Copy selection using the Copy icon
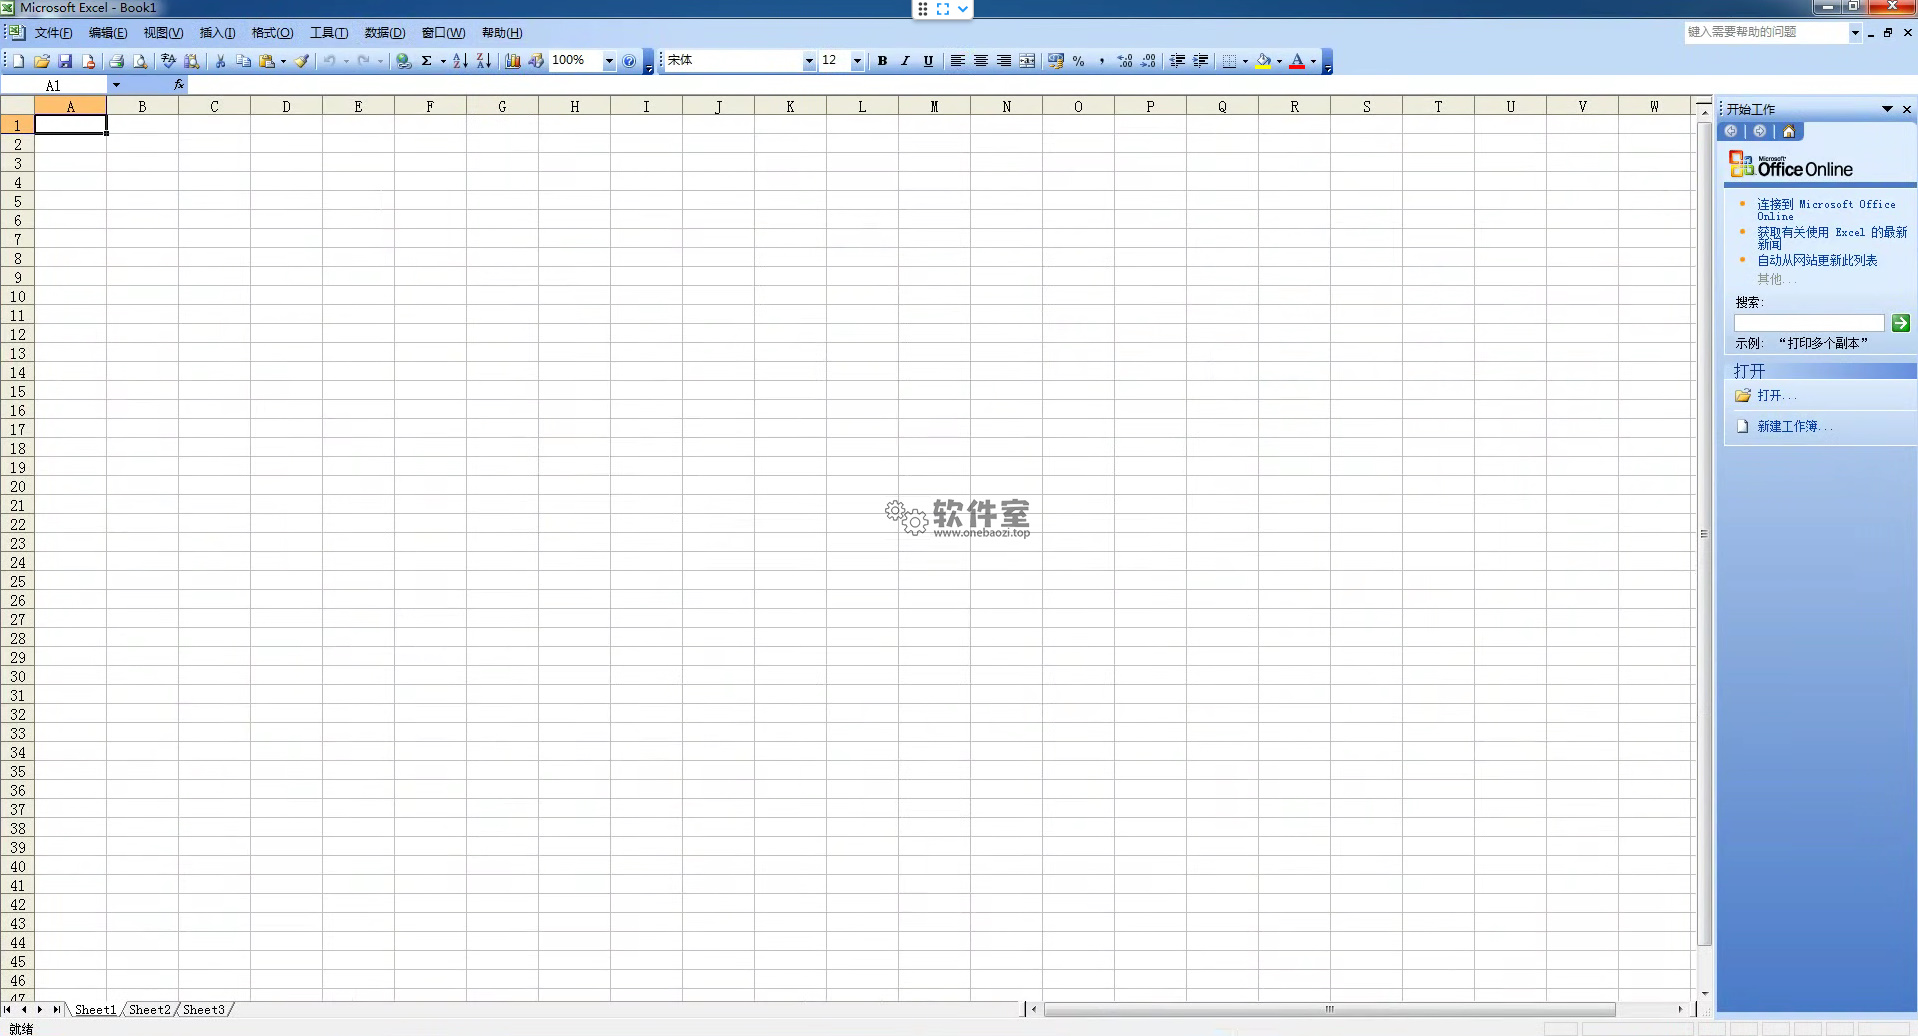 click(x=243, y=61)
